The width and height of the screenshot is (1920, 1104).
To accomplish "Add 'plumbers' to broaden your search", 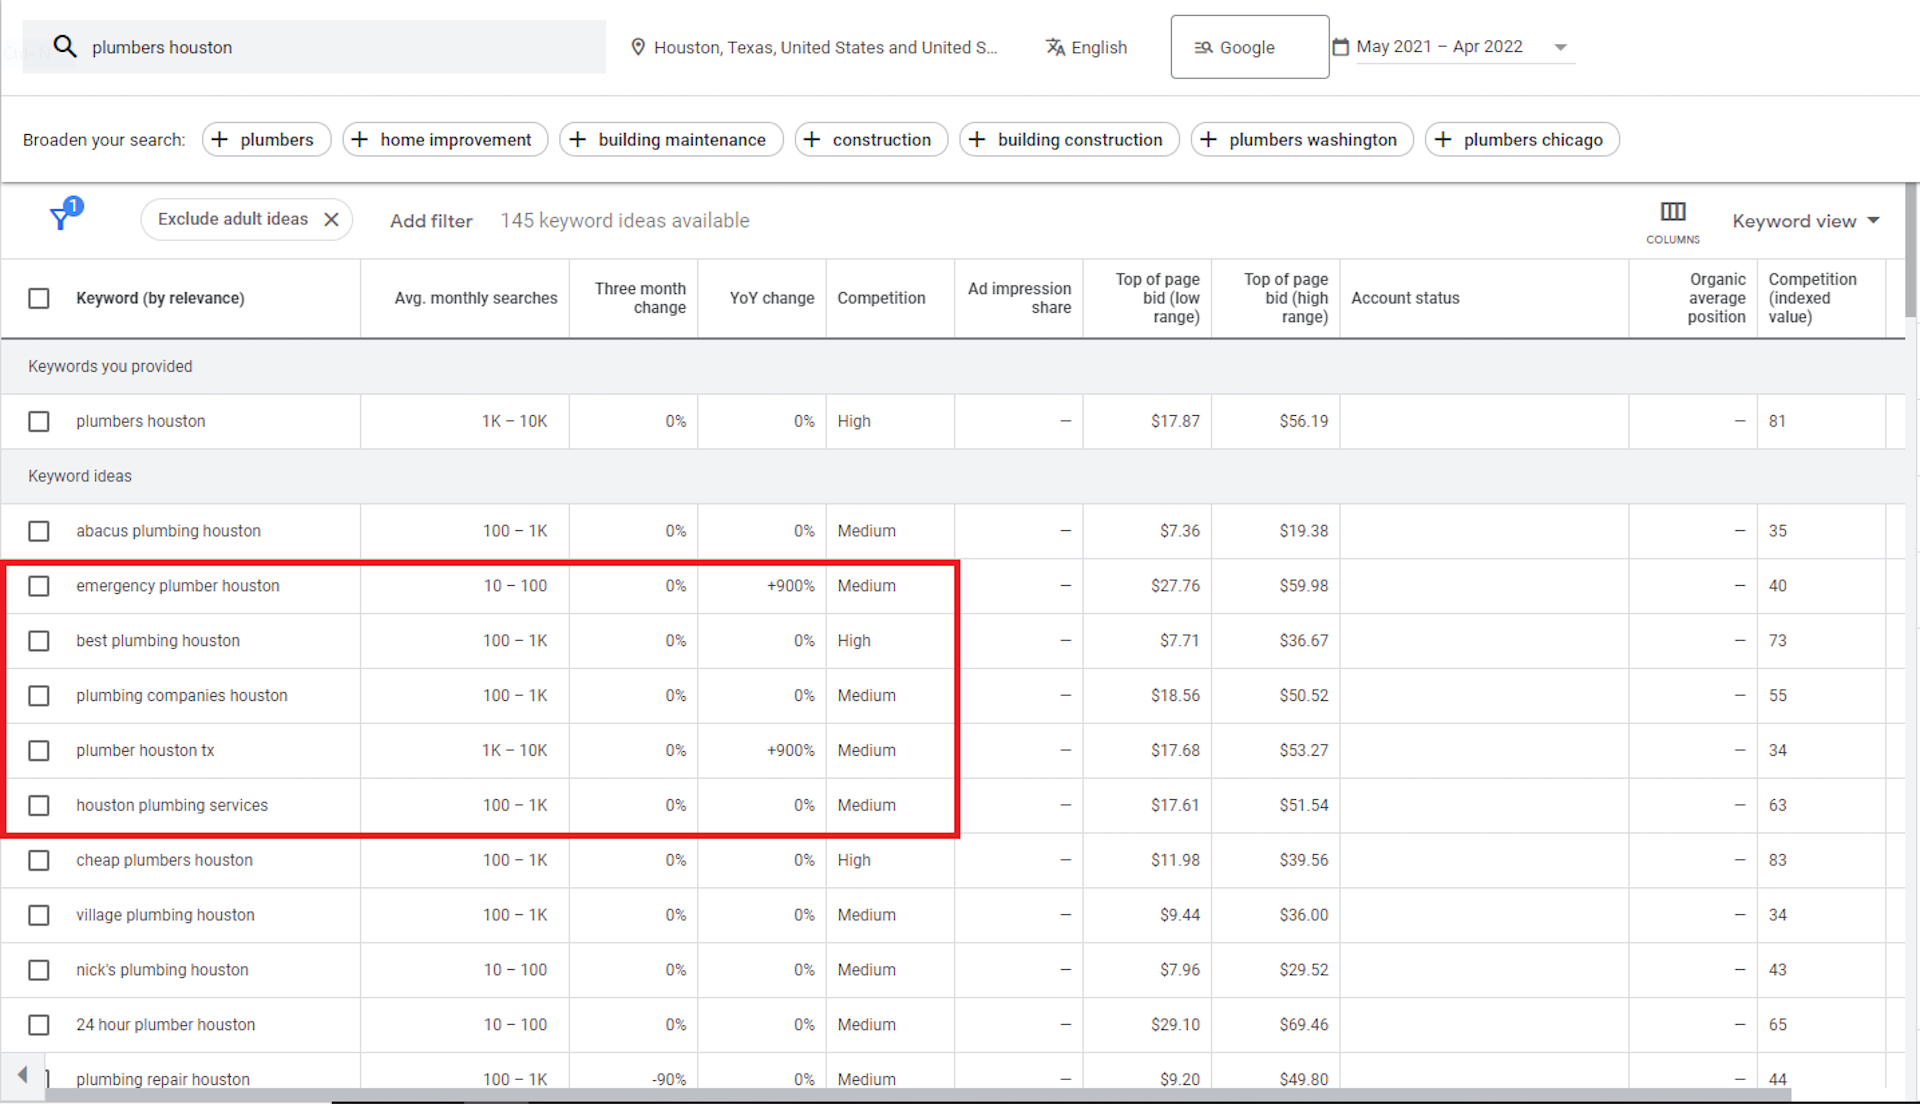I will pos(265,139).
